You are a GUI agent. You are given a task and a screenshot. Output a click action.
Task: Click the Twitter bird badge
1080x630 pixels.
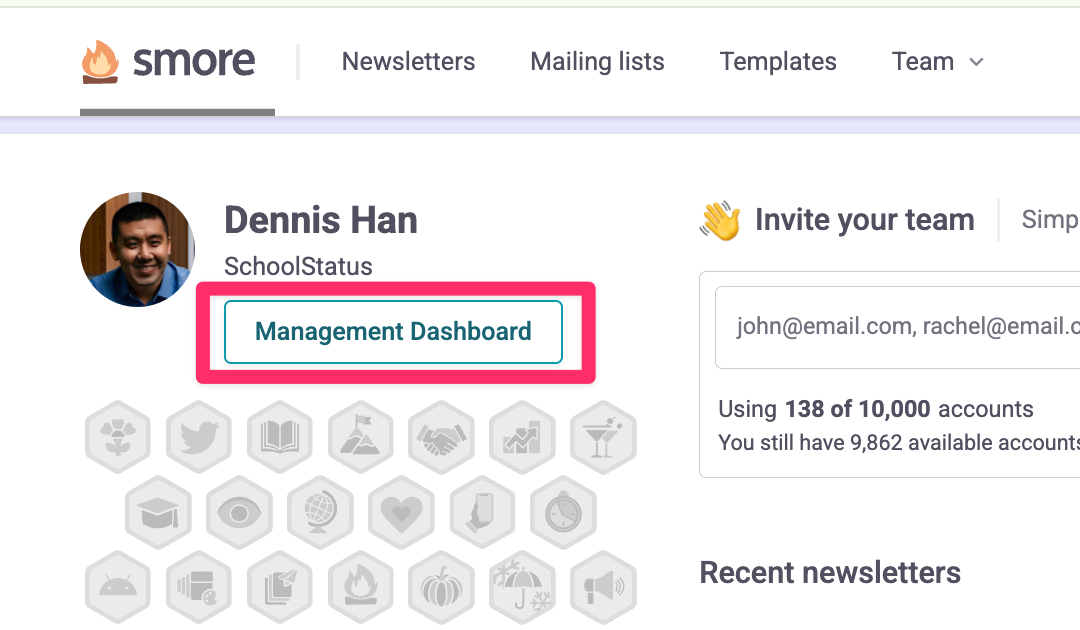click(x=199, y=437)
